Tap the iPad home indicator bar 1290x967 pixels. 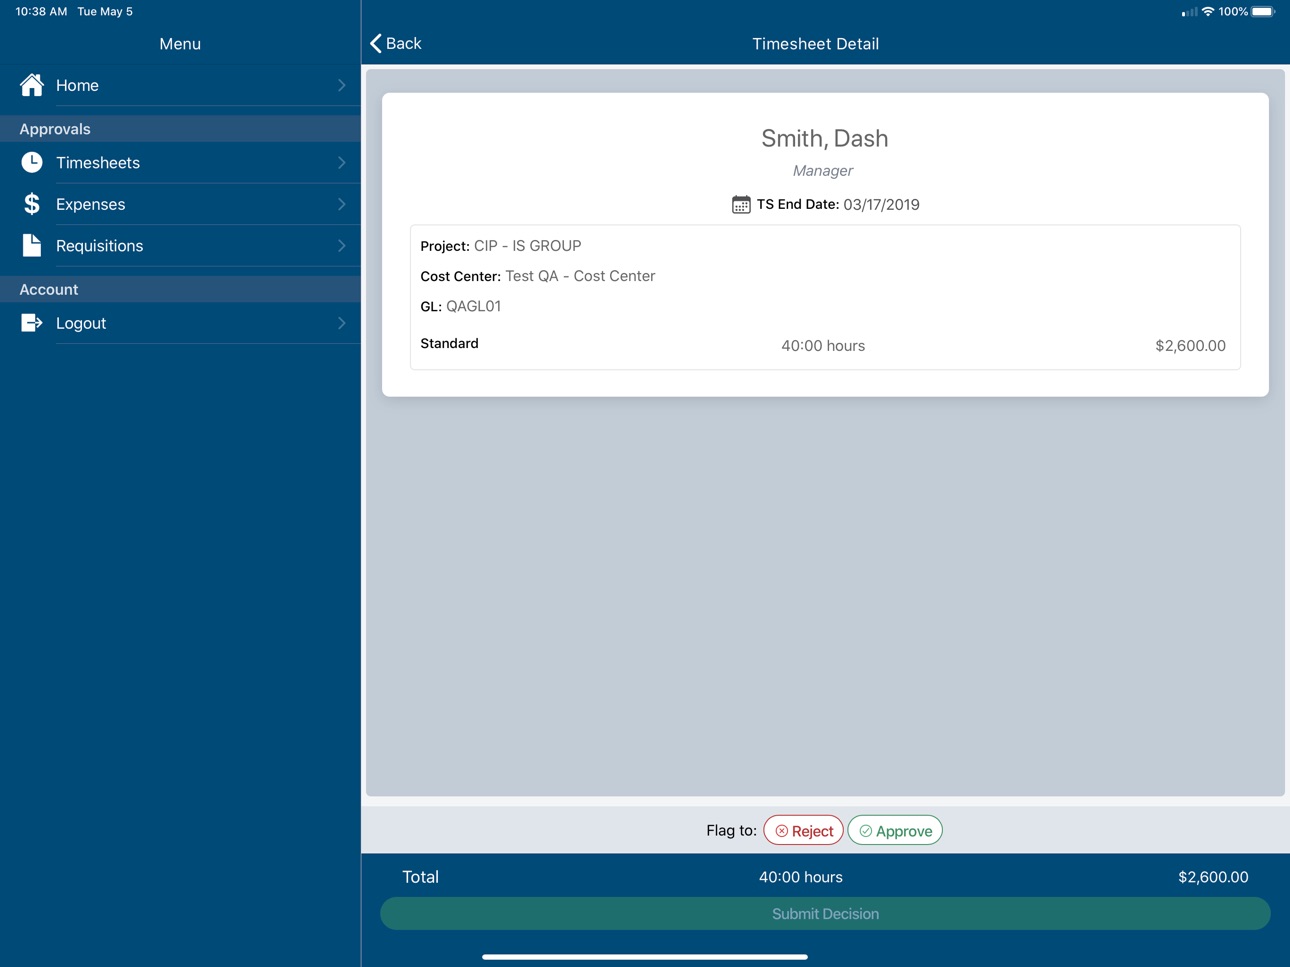click(645, 957)
